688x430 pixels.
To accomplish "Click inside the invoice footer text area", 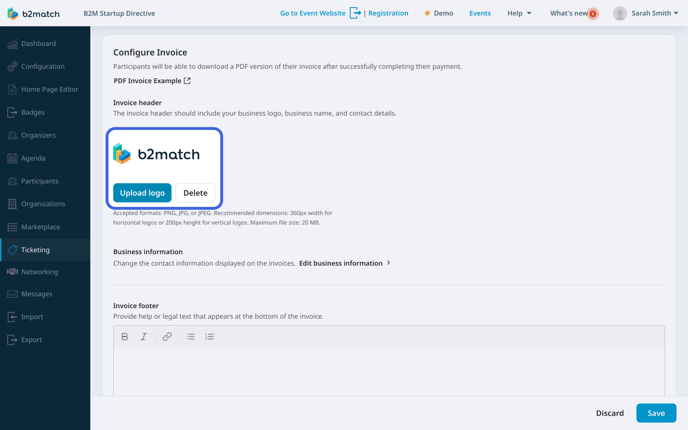I will tap(389, 372).
